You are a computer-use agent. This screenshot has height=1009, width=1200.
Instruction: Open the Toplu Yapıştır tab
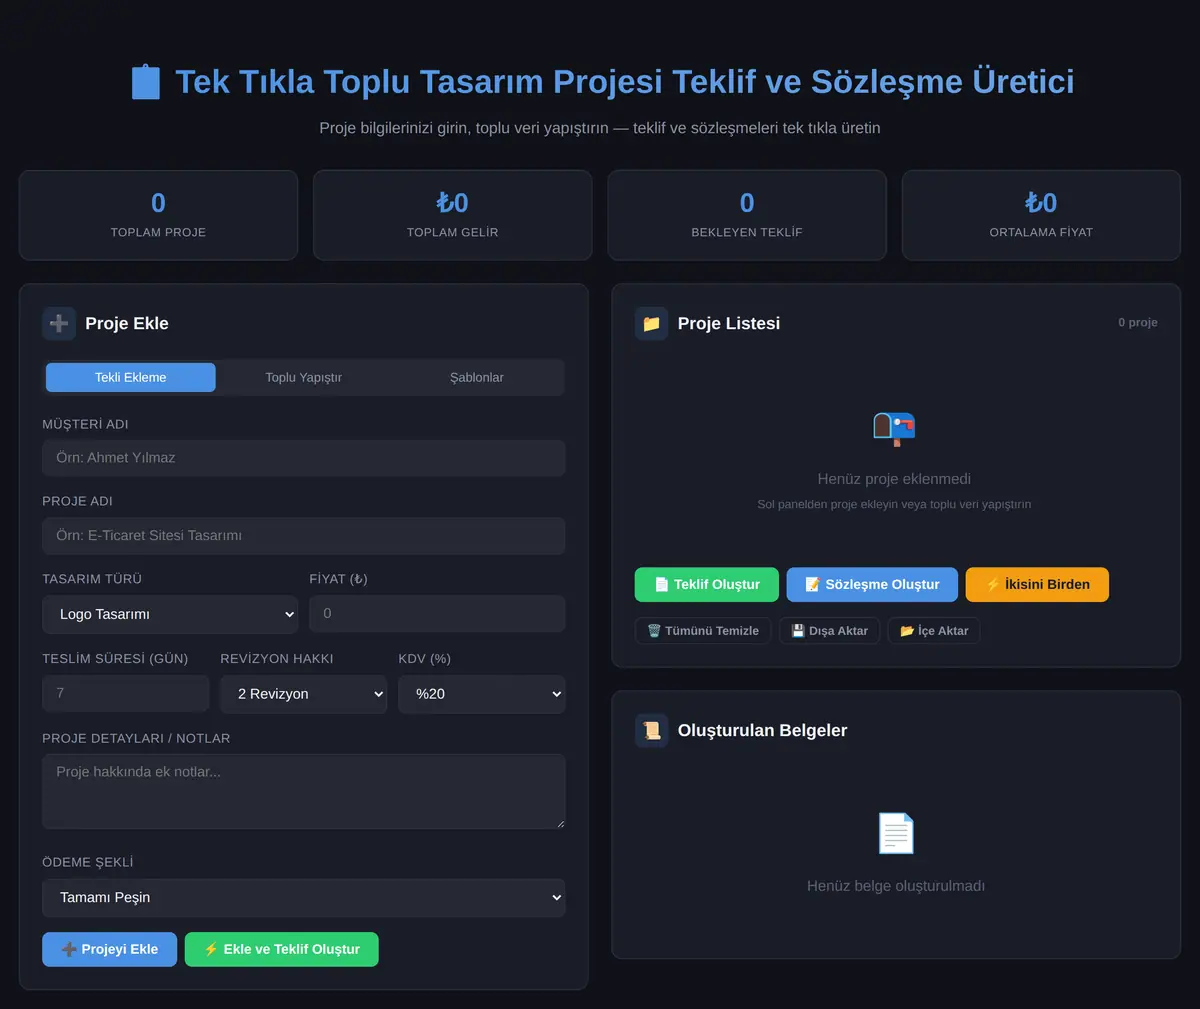click(x=304, y=377)
